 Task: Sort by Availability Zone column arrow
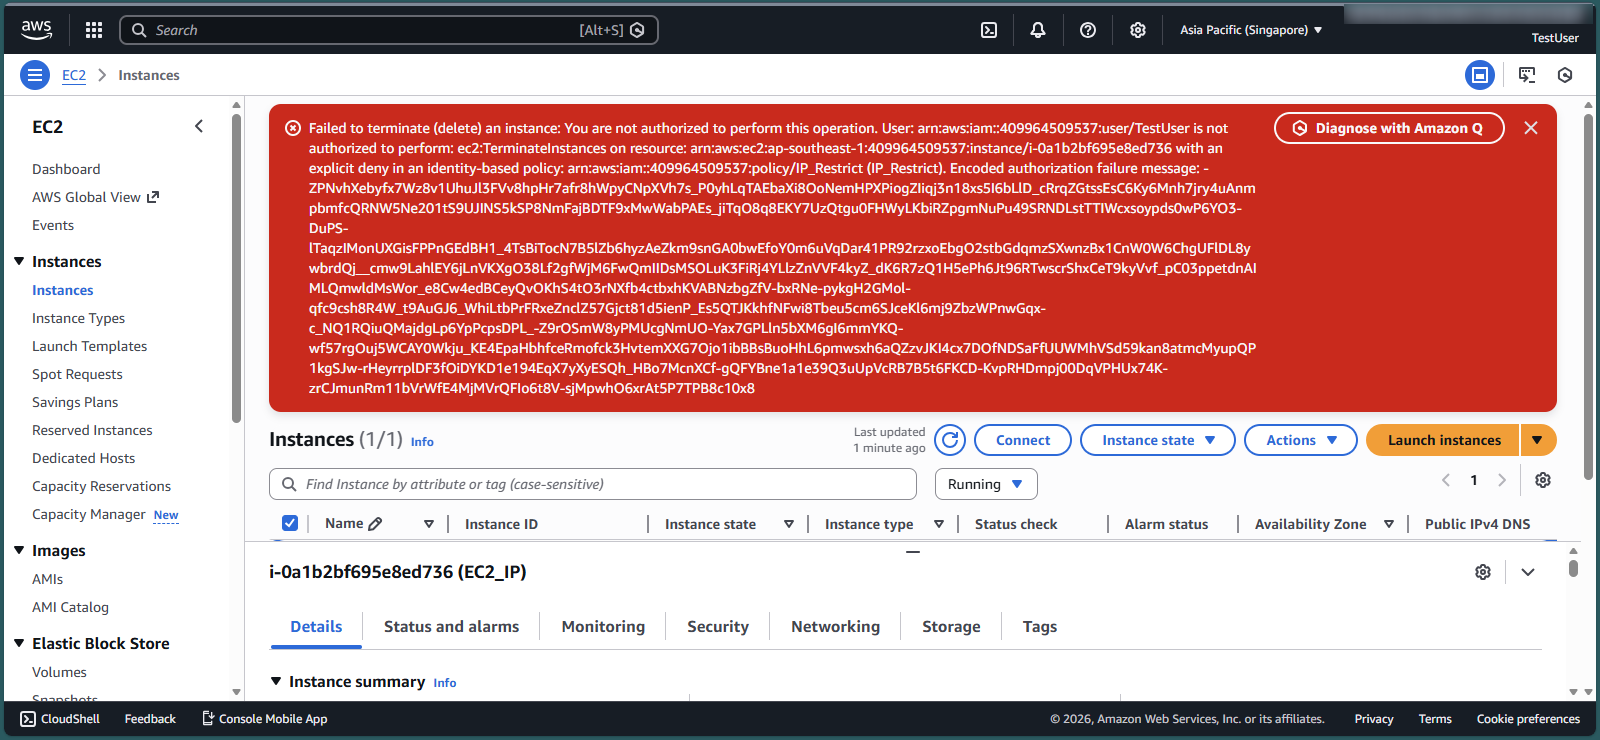click(1389, 524)
